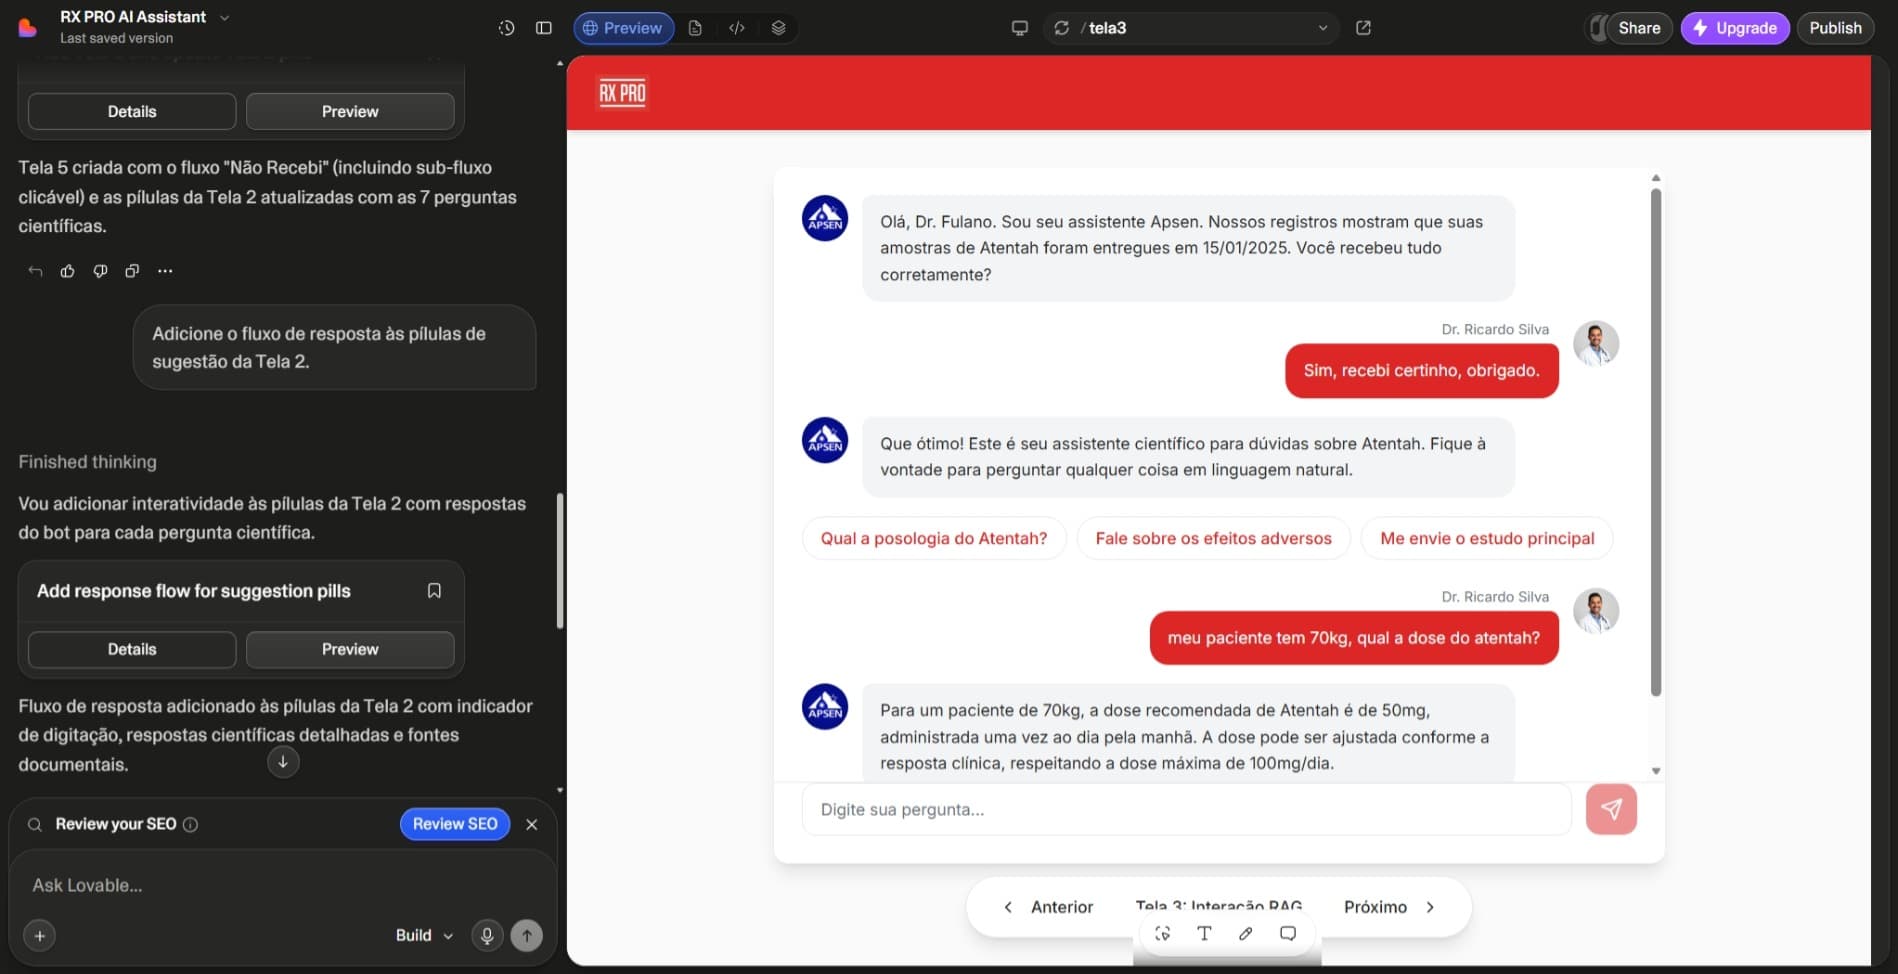Click Dr. Ricardo Silva avatar in first reply
The width and height of the screenshot is (1898, 974).
[x=1596, y=343]
